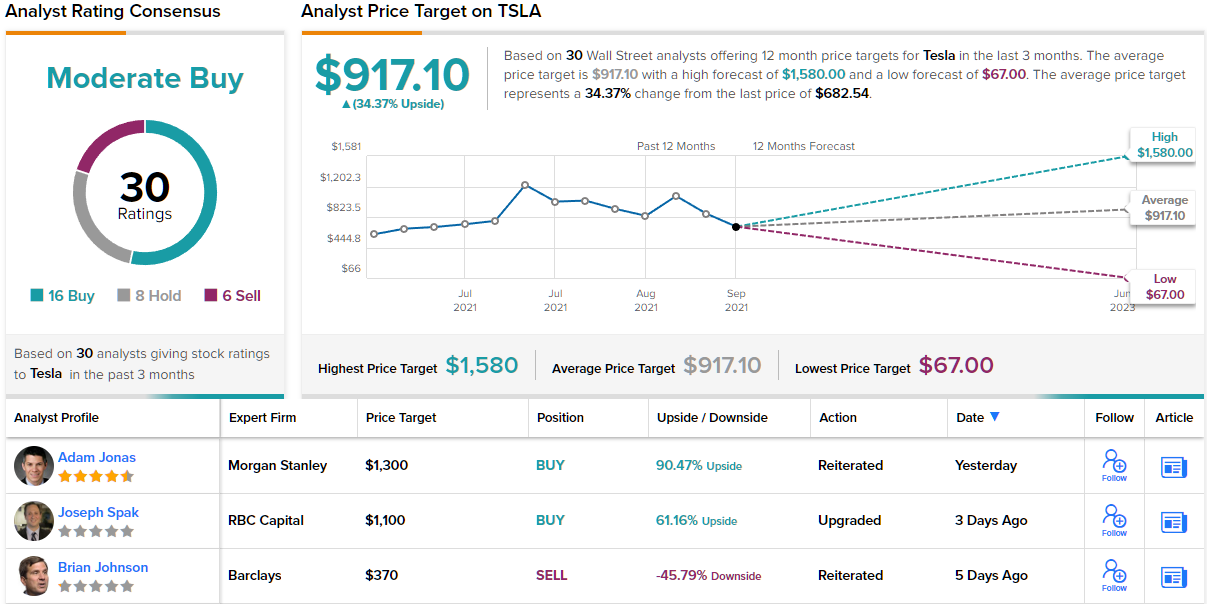Follow analyst Adam Jonas

1114,464
